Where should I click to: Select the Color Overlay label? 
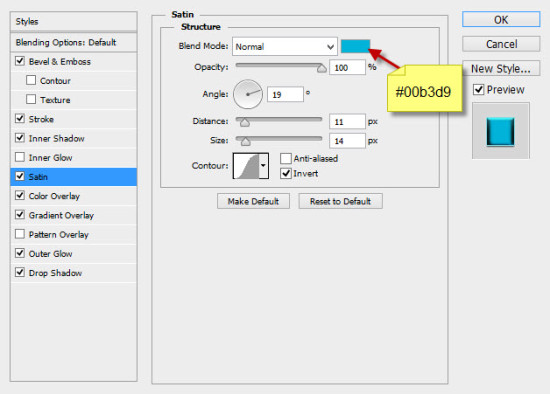coord(54,196)
